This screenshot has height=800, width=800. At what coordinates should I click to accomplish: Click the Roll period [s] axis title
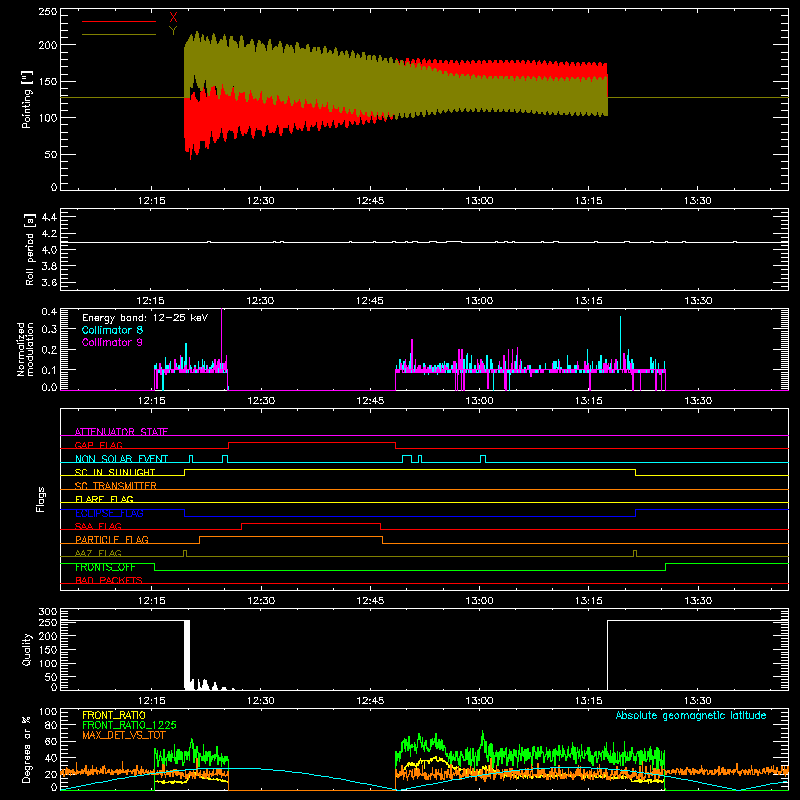tap(30, 249)
